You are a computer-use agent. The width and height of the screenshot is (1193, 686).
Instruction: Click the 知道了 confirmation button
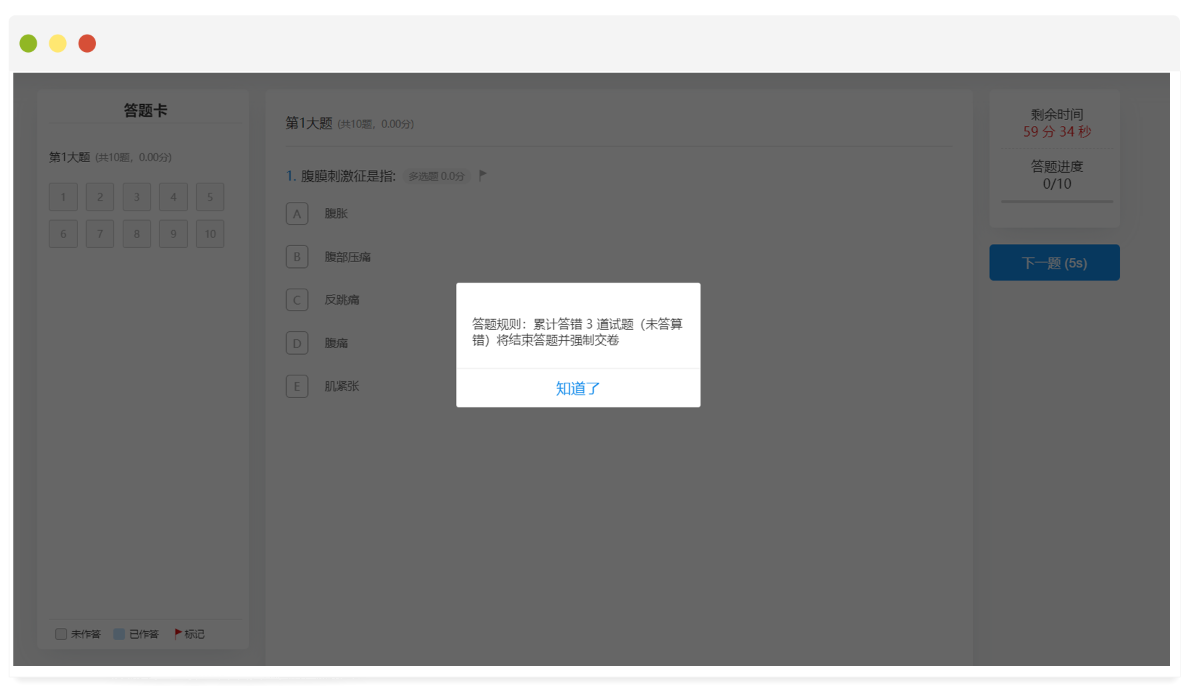coord(578,388)
